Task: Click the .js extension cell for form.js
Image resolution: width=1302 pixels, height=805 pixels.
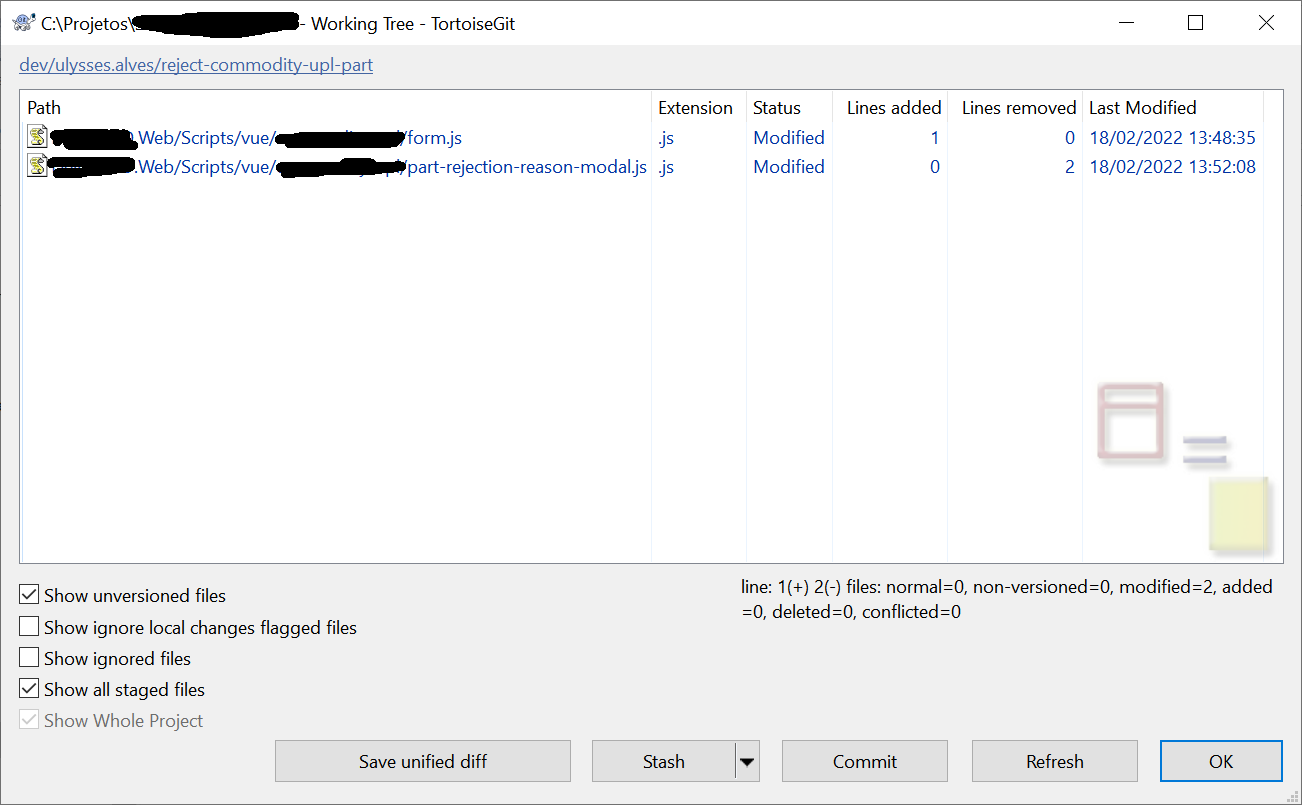Action: coord(666,137)
